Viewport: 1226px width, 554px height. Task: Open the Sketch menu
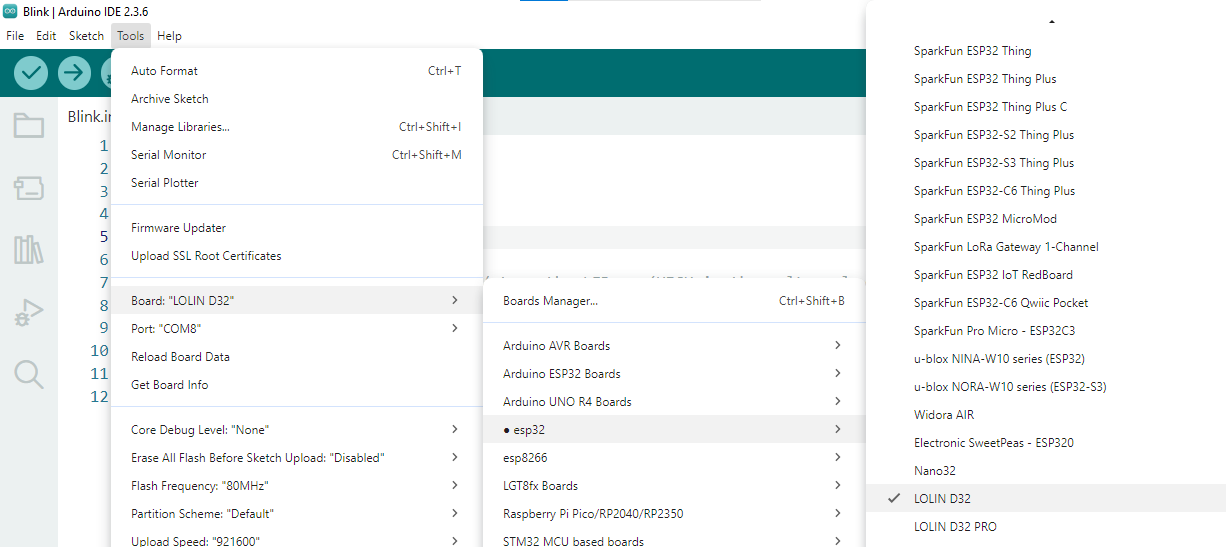86,36
